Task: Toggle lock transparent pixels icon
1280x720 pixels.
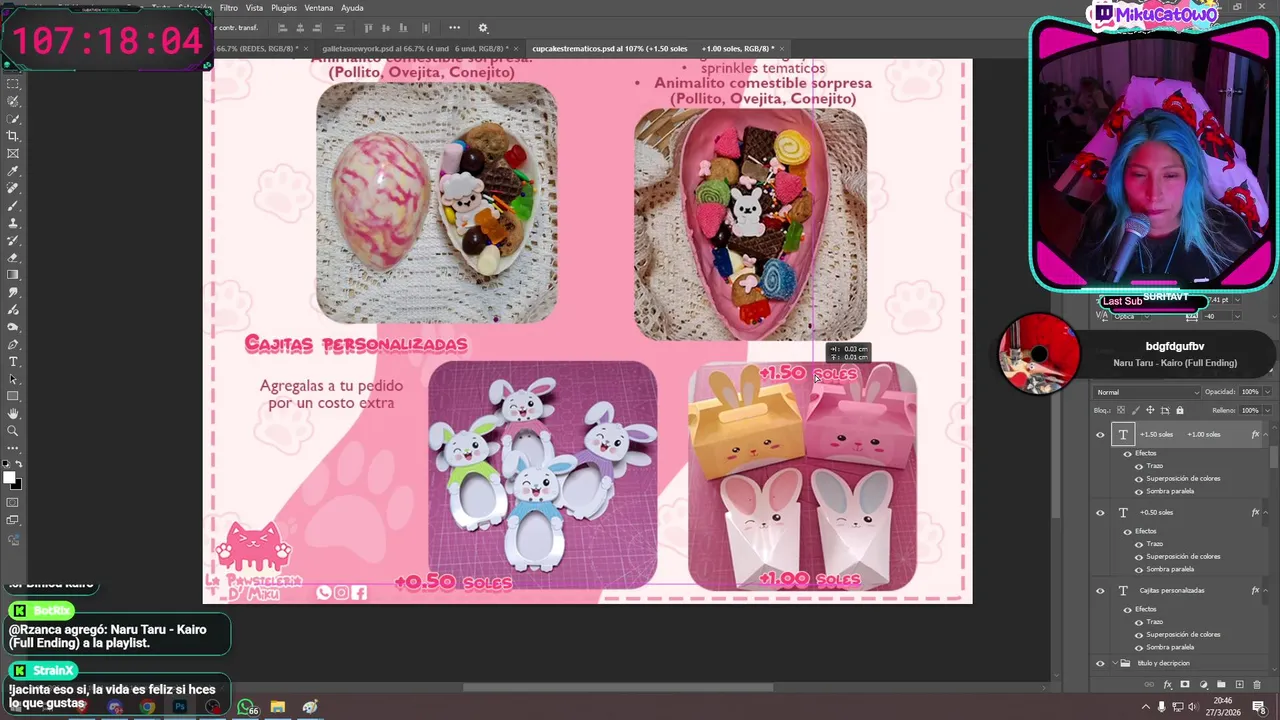Action: point(1120,410)
